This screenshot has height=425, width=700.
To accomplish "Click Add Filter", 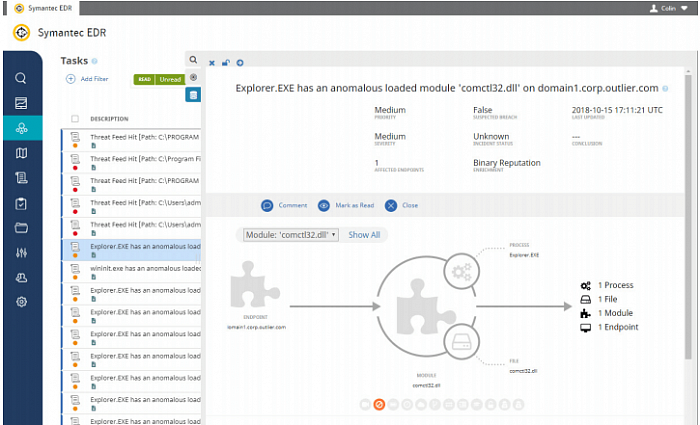I will [87, 79].
